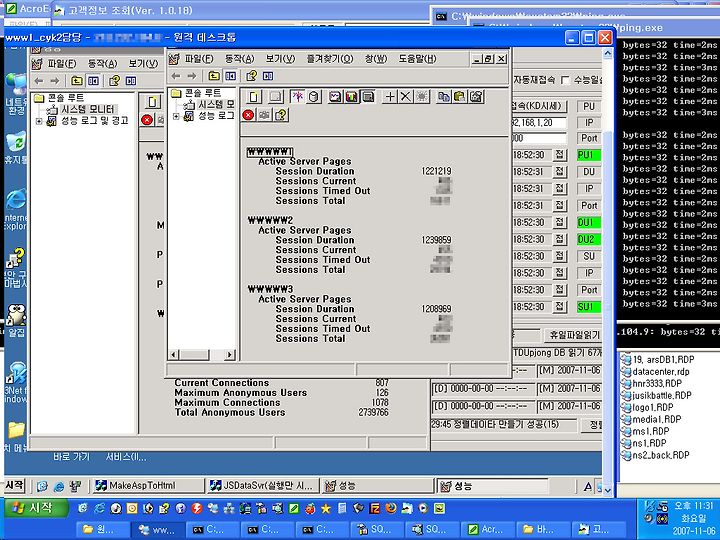Viewport: 720px width, 540px height.
Task: Click the New Counter Set toolbar icon
Action: click(254, 96)
